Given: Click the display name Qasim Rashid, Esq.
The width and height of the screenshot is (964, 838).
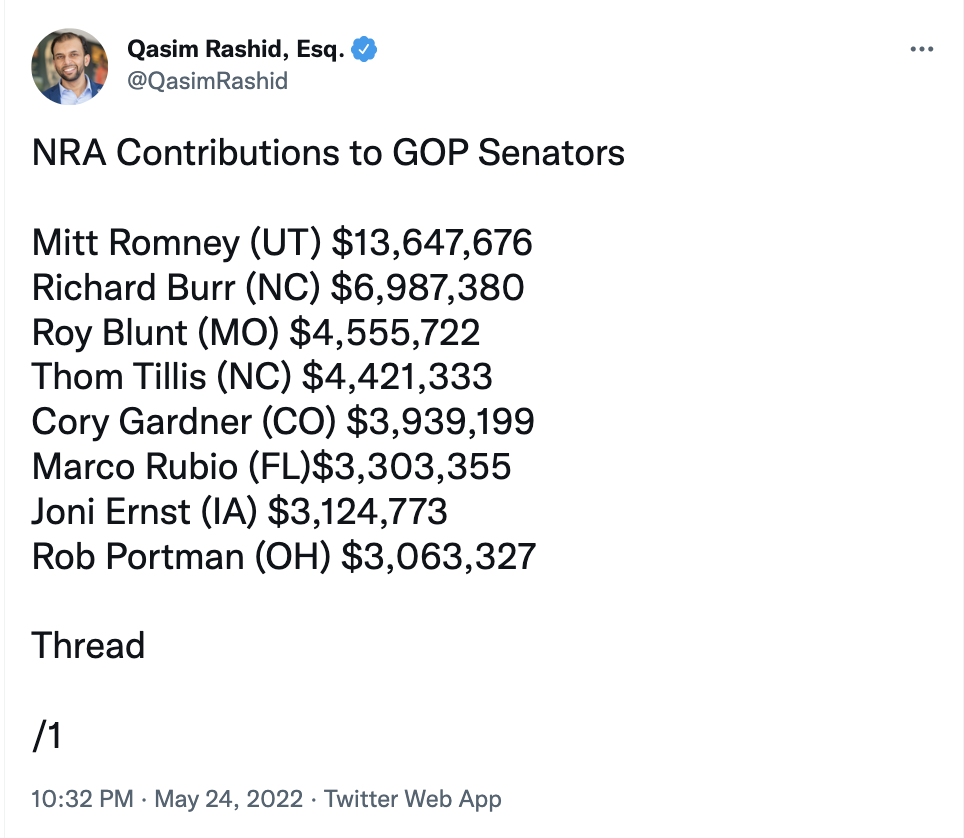Looking at the screenshot, I should pos(235,48).
